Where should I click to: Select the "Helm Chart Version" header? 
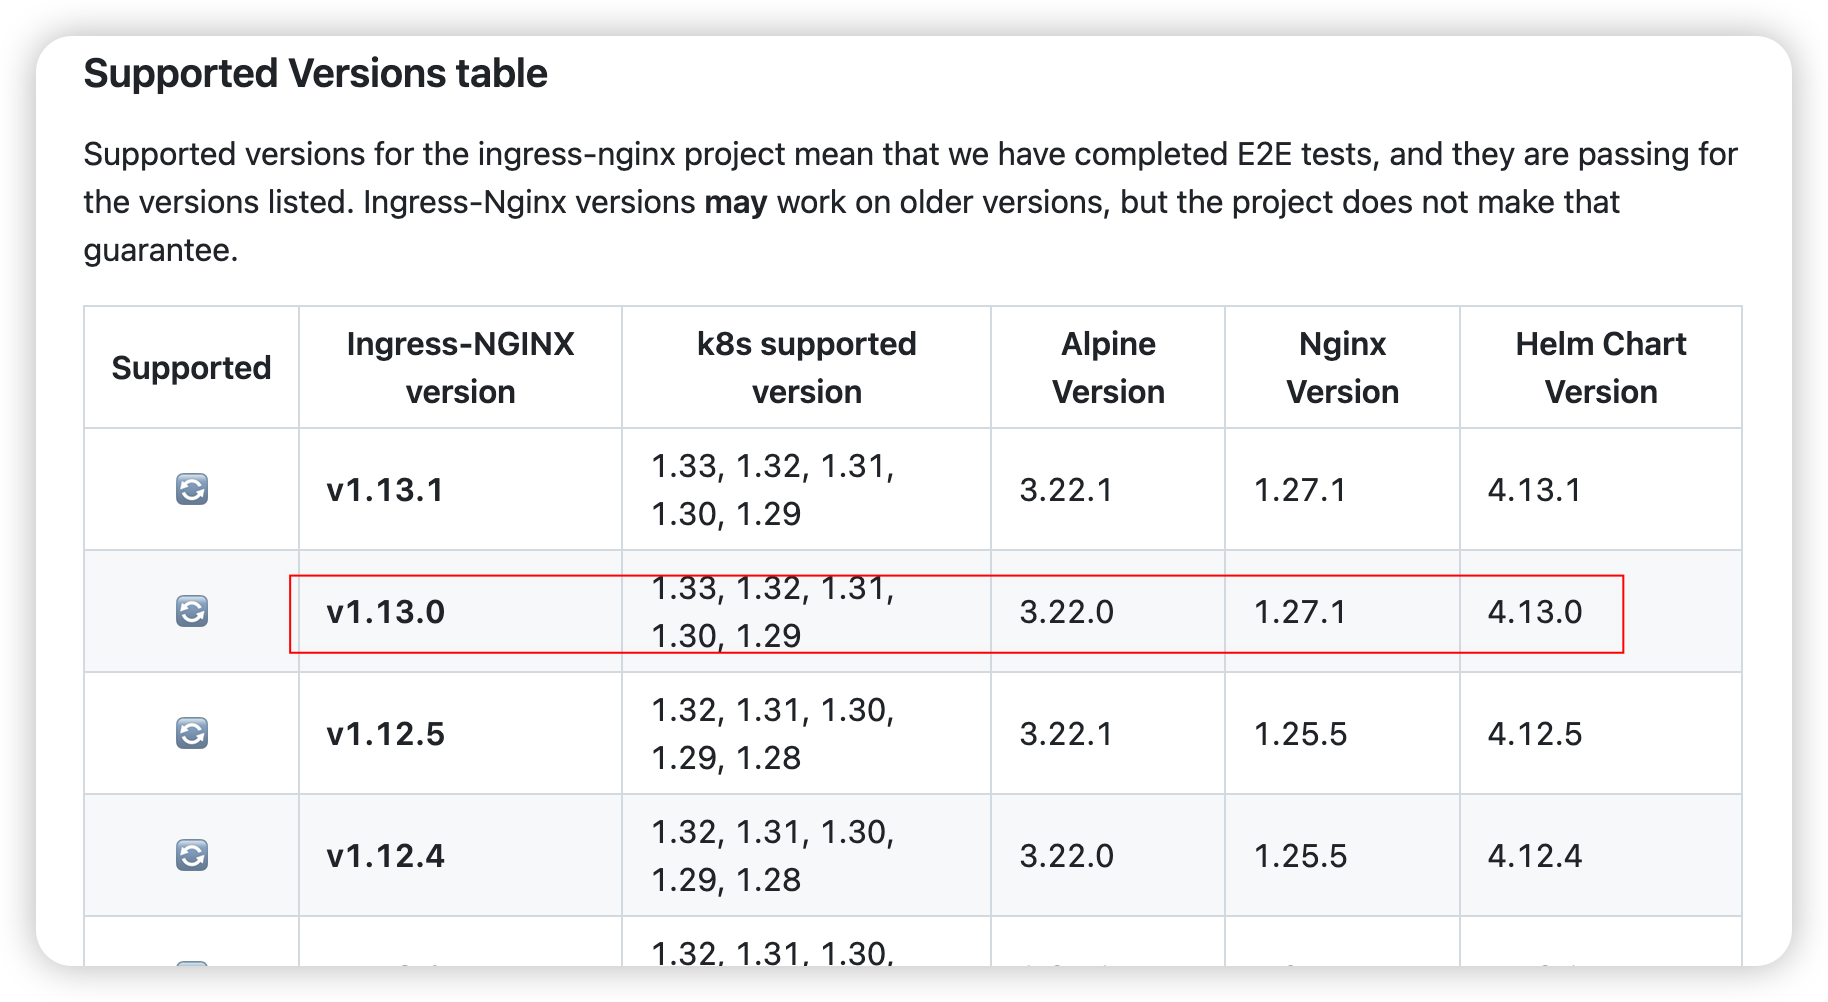[1600, 368]
